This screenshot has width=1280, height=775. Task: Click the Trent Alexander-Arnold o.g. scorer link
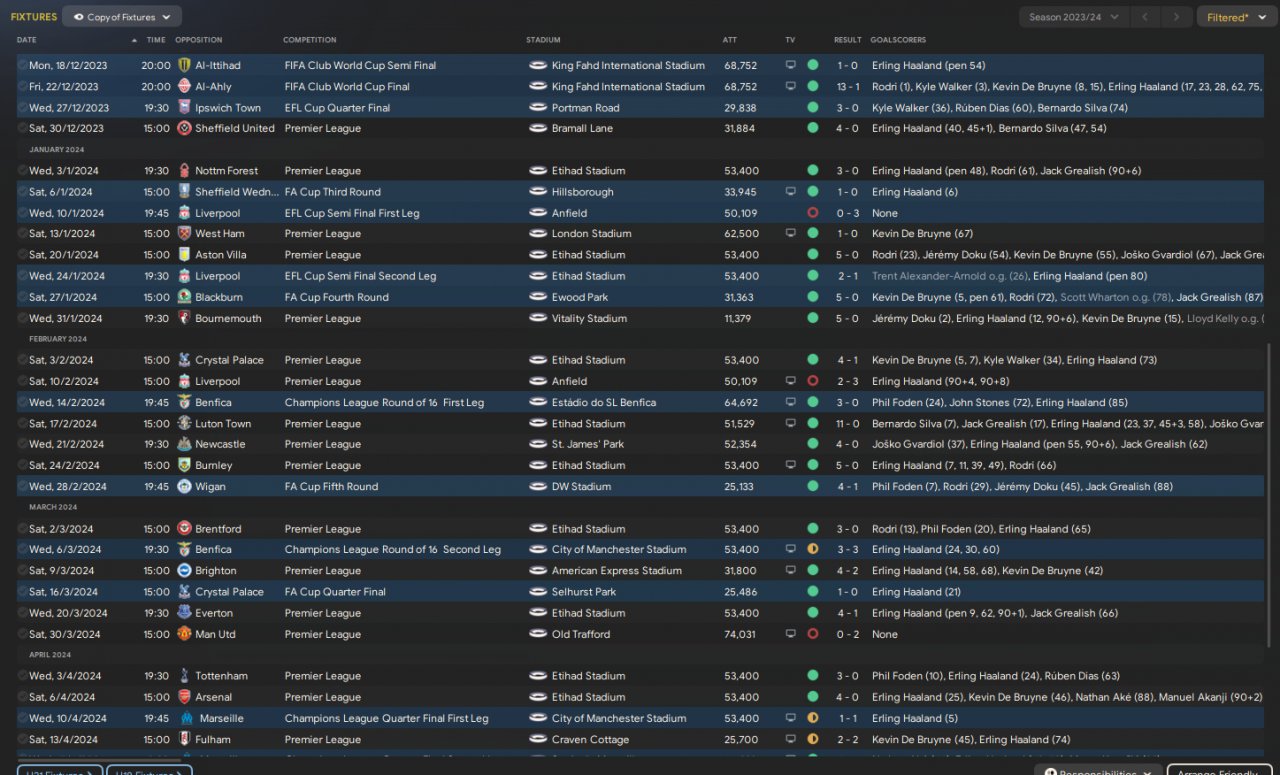tap(950, 276)
